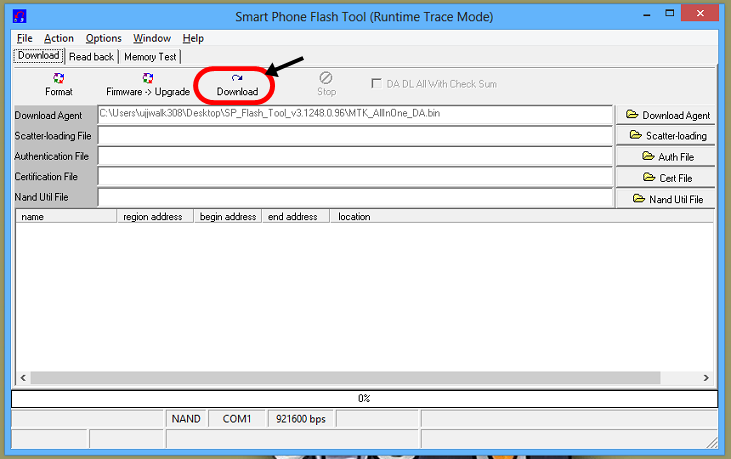Click the region address column header
This screenshot has height=459, width=731.
tap(155, 216)
